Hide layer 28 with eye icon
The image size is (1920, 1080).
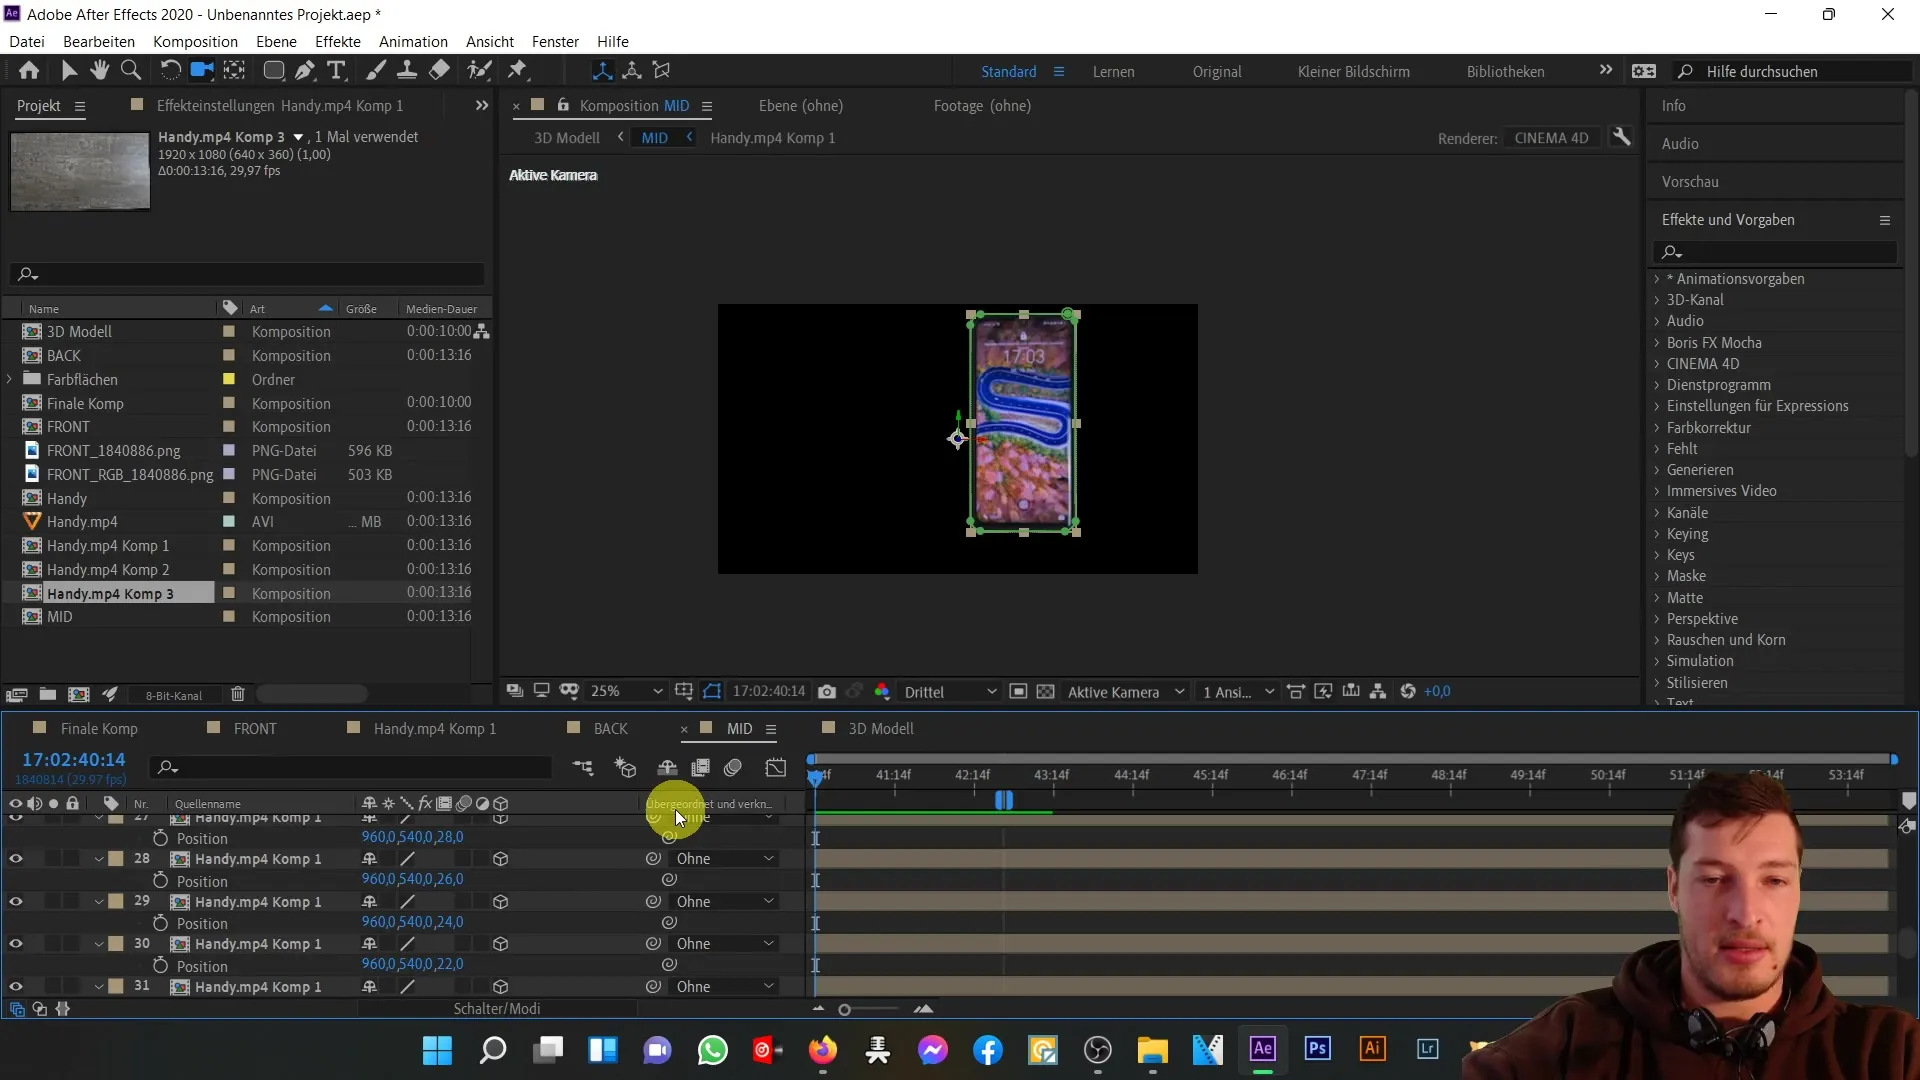pos(16,859)
